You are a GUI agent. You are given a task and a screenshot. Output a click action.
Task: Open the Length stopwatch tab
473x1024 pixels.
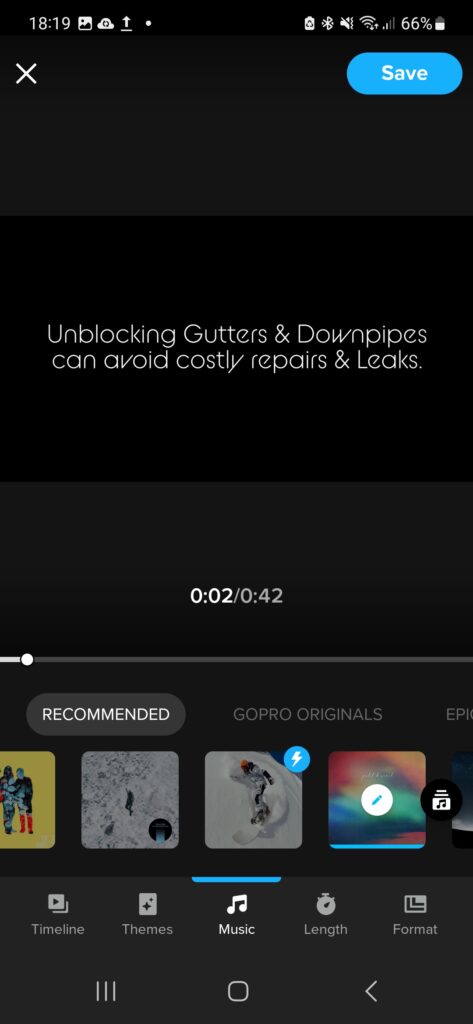[325, 916]
